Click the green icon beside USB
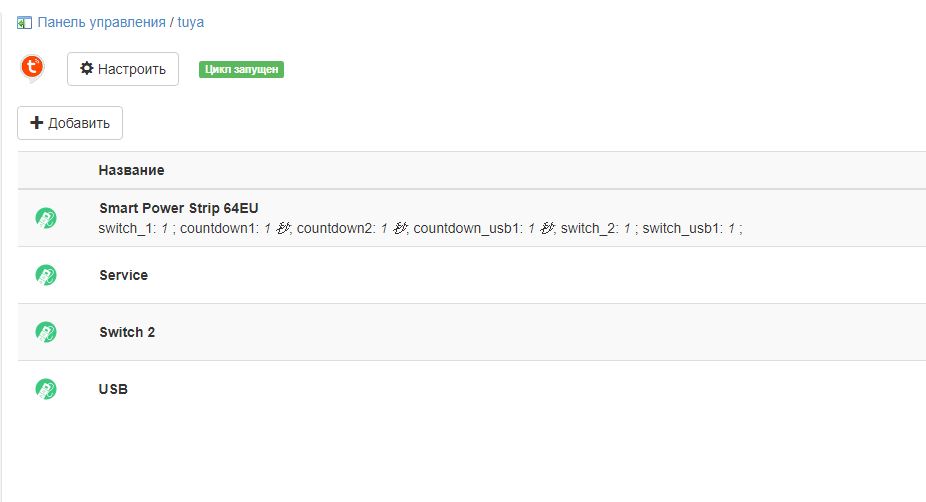Image resolution: width=926 pixels, height=502 pixels. coord(46,389)
